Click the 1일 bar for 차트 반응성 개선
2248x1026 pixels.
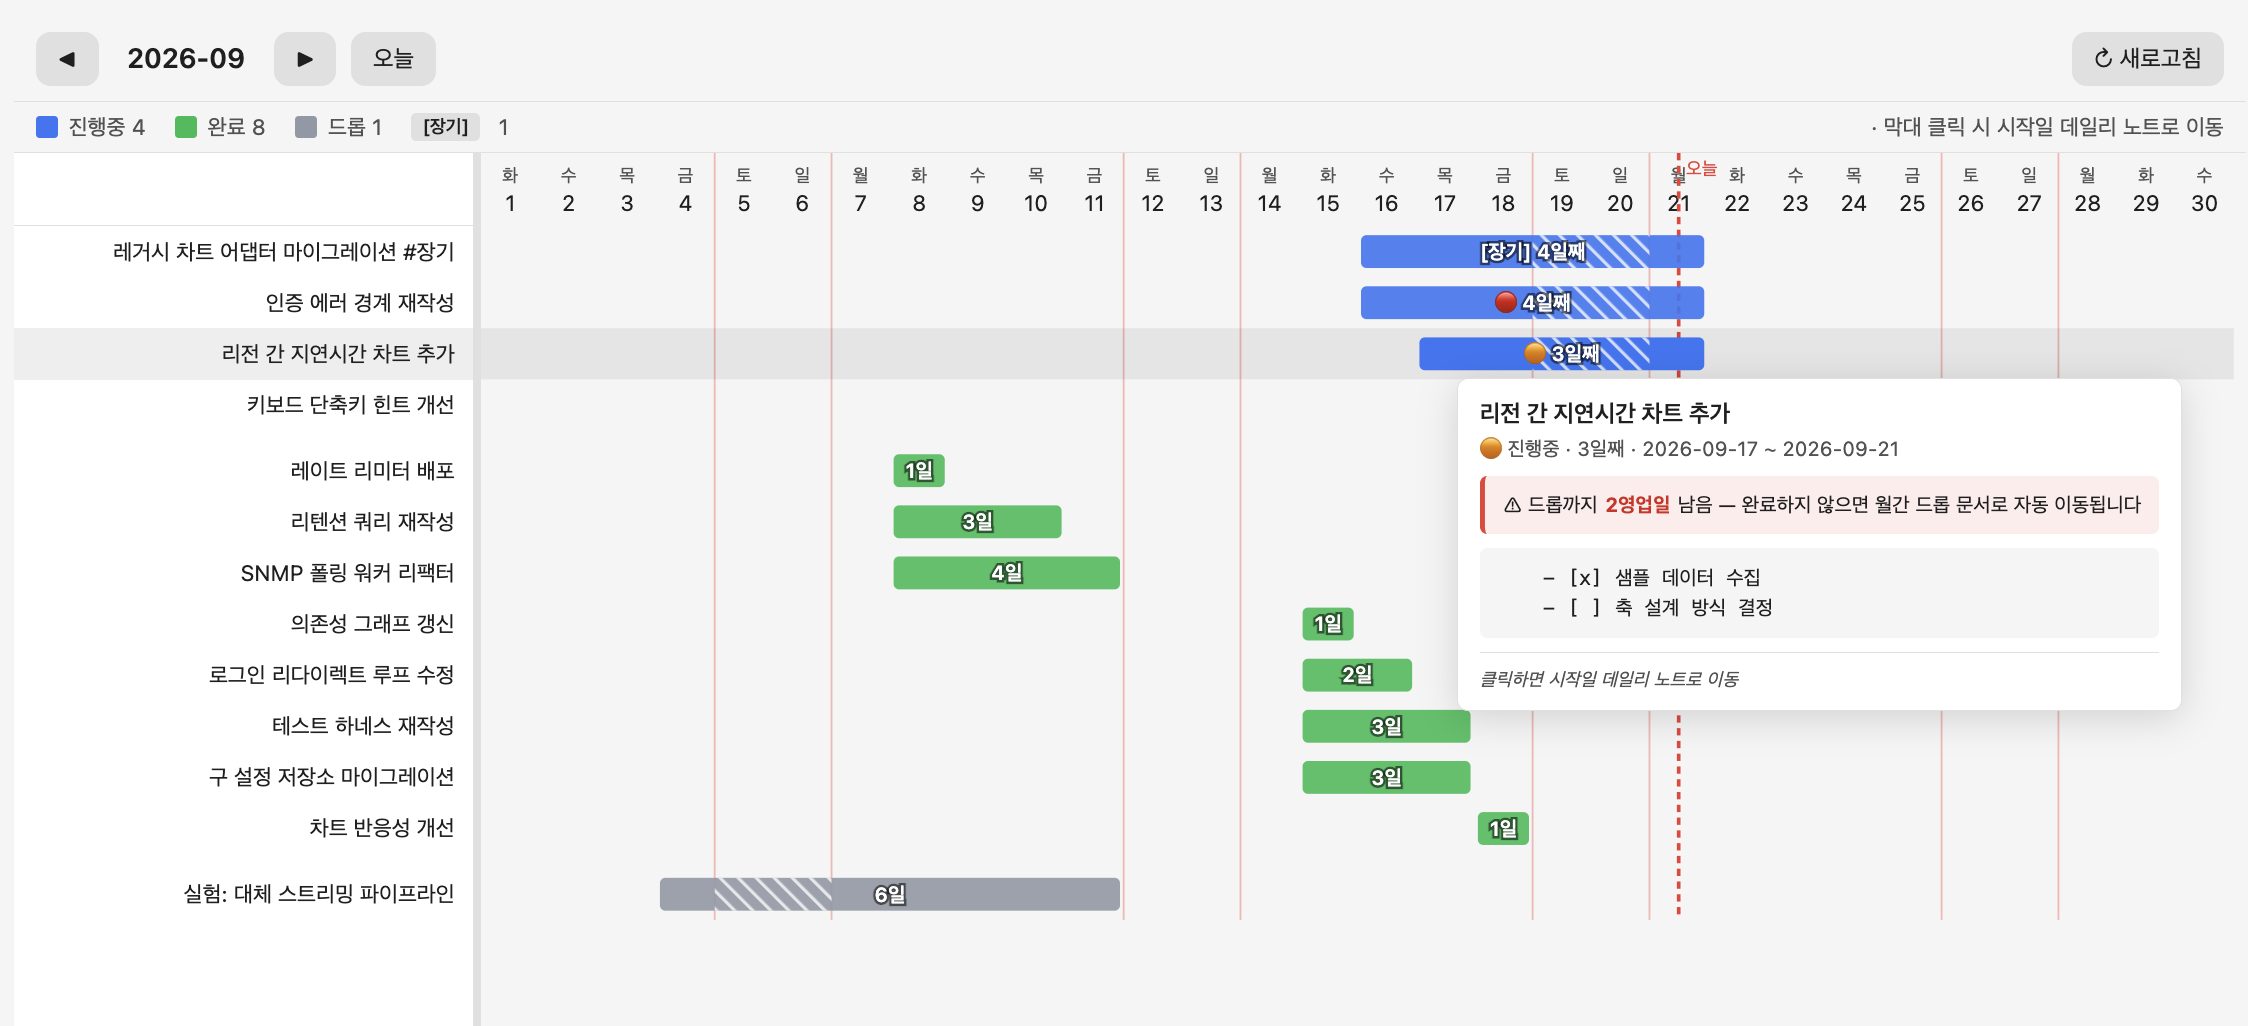coord(1503,829)
